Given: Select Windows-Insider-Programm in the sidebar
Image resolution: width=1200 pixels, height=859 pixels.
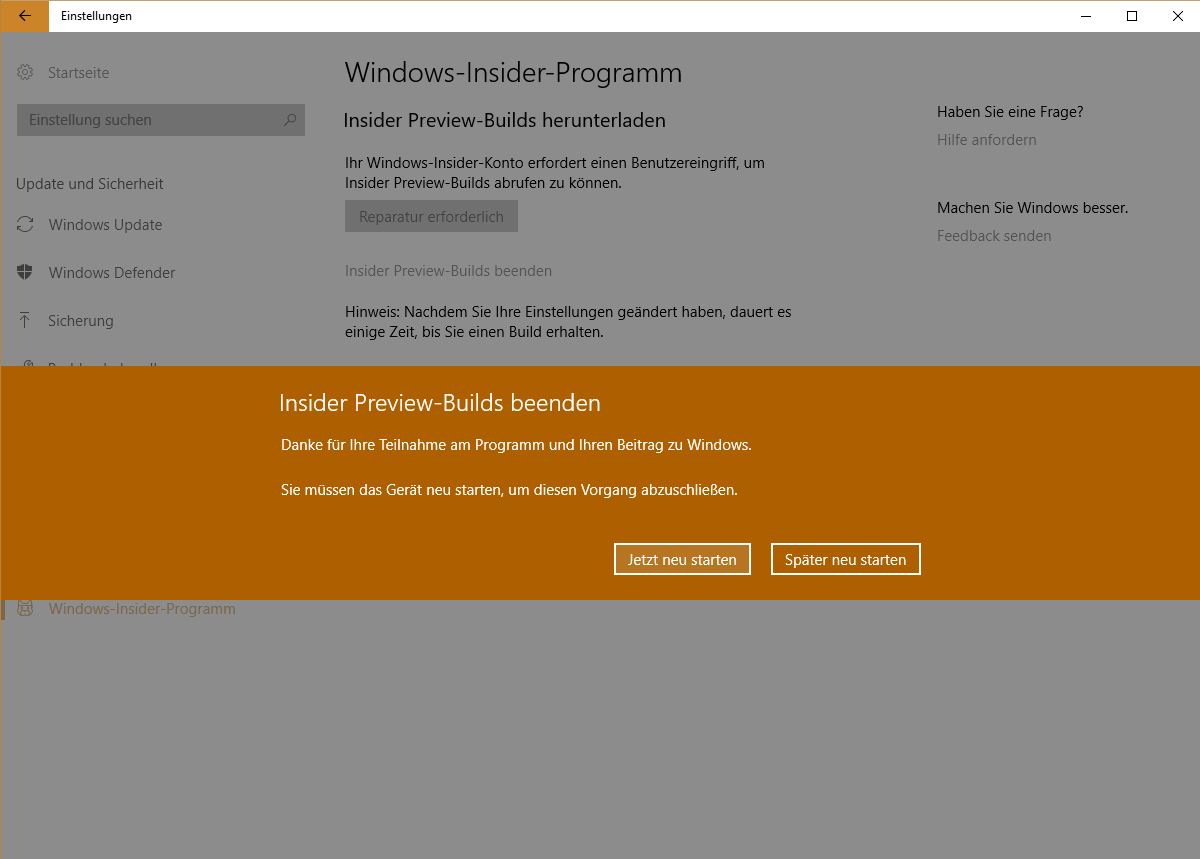Looking at the screenshot, I should (x=142, y=608).
